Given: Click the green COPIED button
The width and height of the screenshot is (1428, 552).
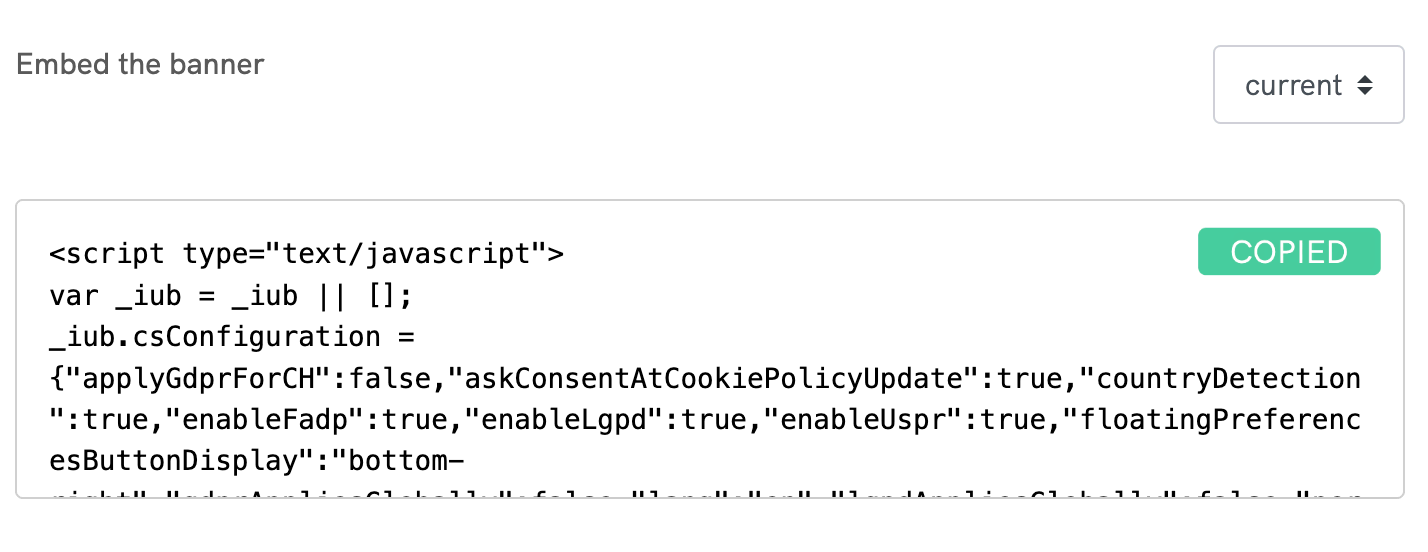Looking at the screenshot, I should point(1288,252).
